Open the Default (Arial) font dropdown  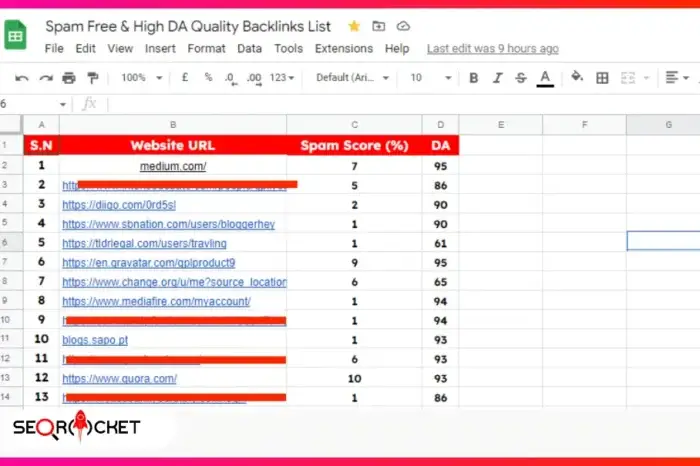(353, 78)
